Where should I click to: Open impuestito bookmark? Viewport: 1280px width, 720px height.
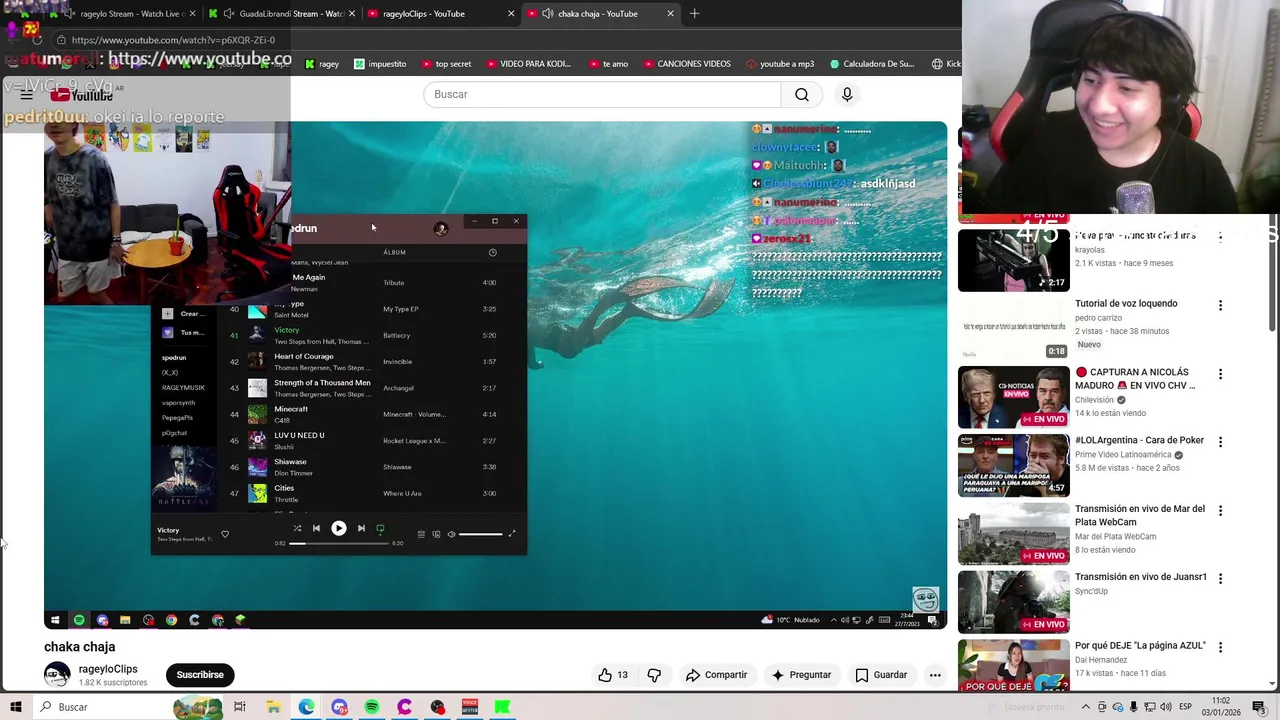(x=380, y=64)
